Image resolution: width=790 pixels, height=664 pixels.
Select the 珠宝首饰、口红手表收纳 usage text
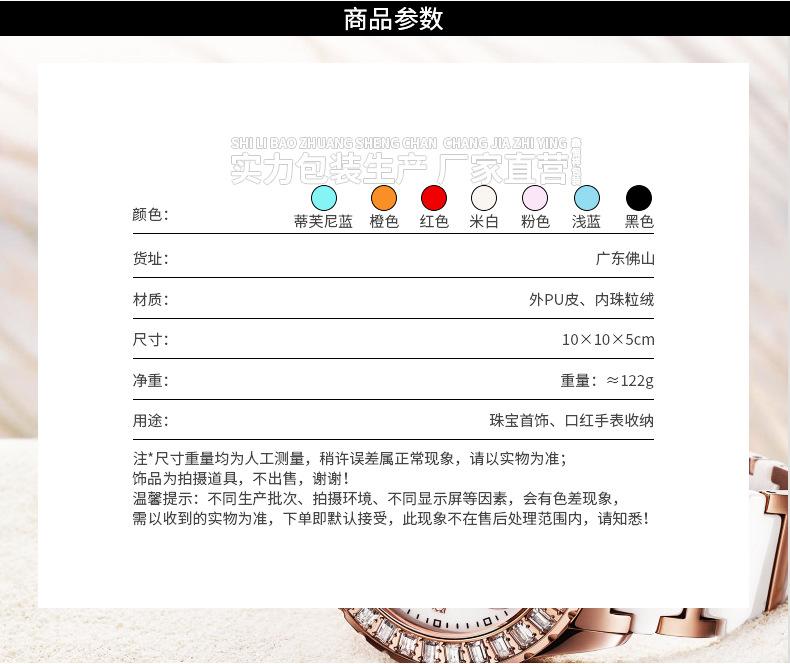571,421
